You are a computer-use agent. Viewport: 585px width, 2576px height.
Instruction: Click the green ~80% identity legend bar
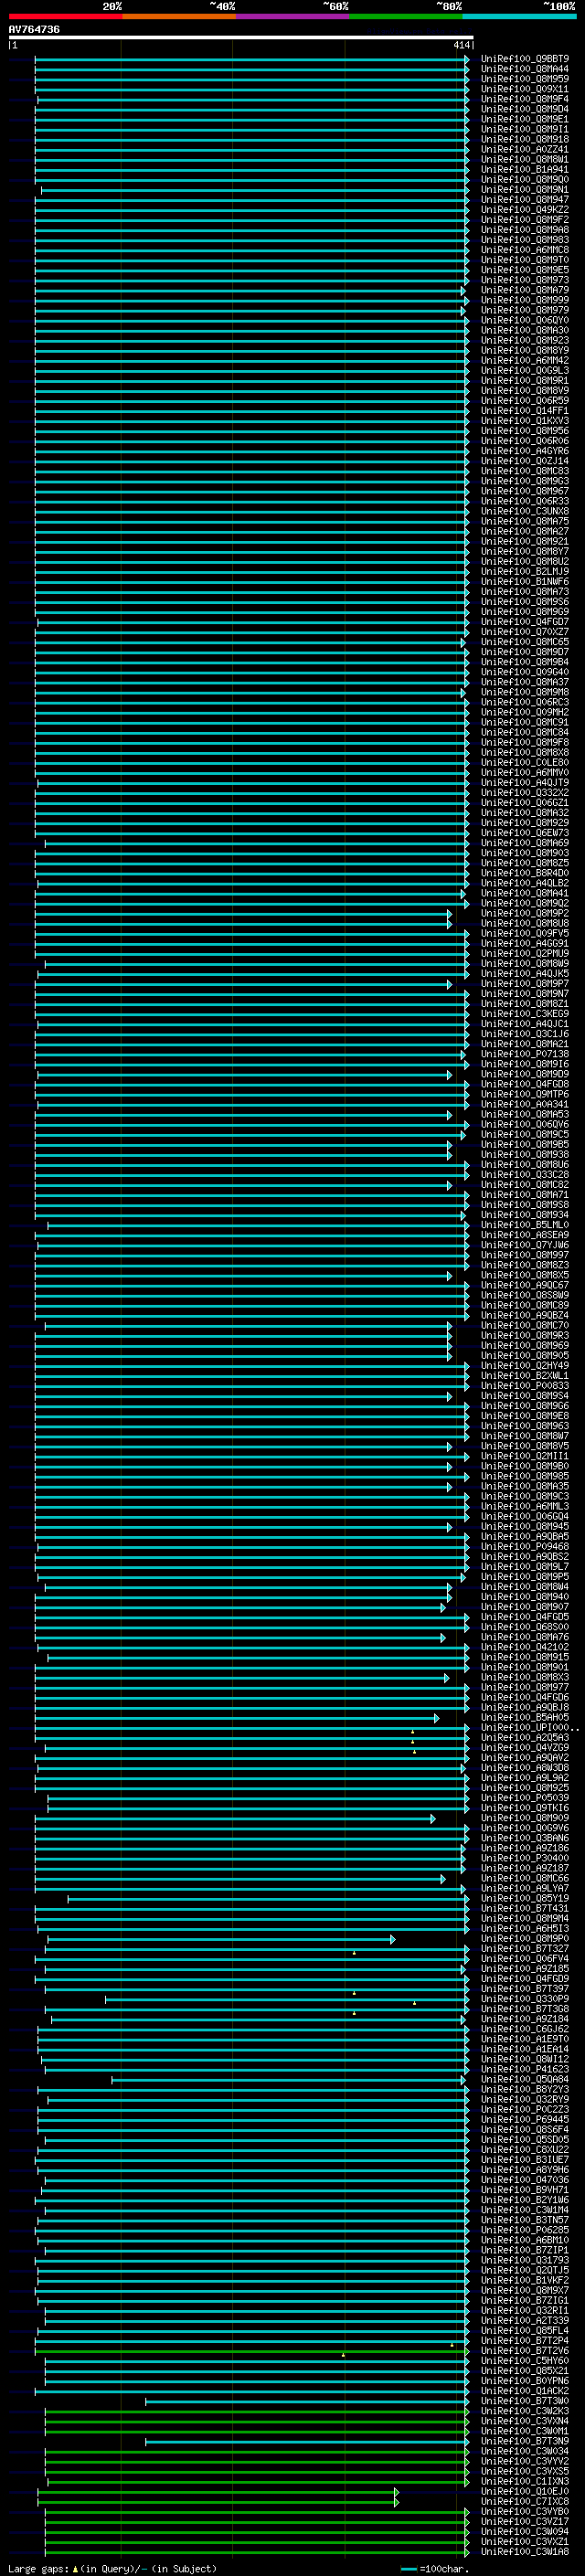(x=406, y=16)
